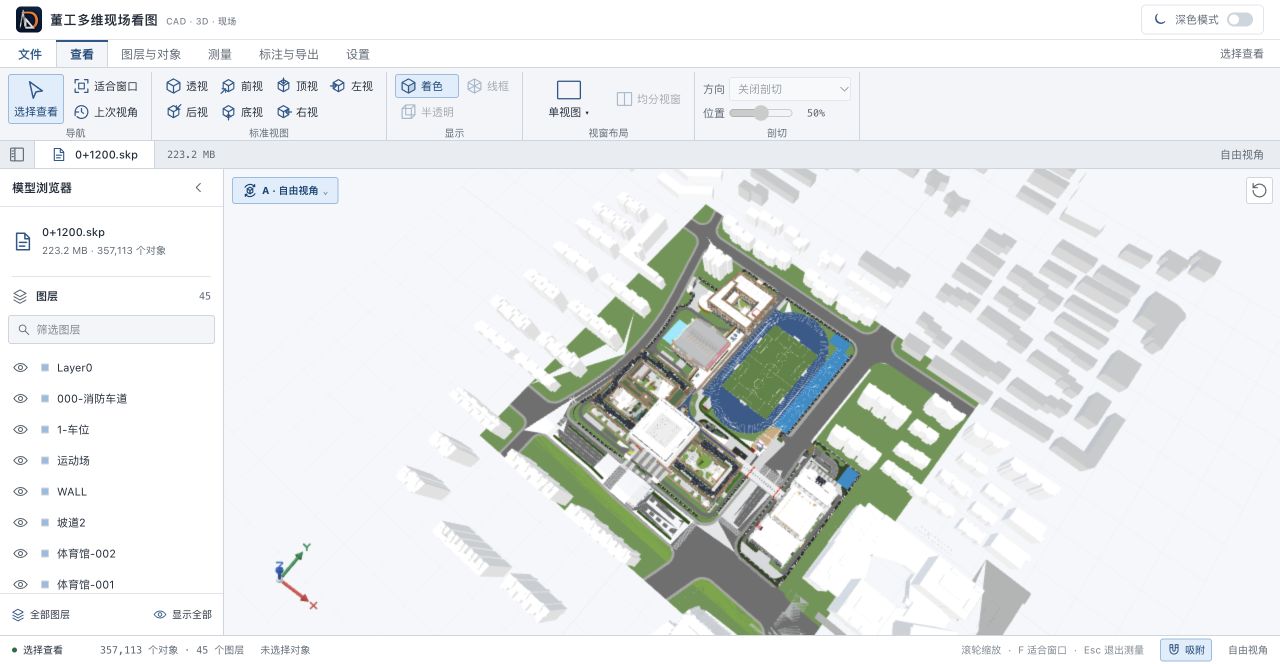This screenshot has width=1280, height=664.
Task: Click the XYZ axis gizmo
Action: click(x=295, y=578)
